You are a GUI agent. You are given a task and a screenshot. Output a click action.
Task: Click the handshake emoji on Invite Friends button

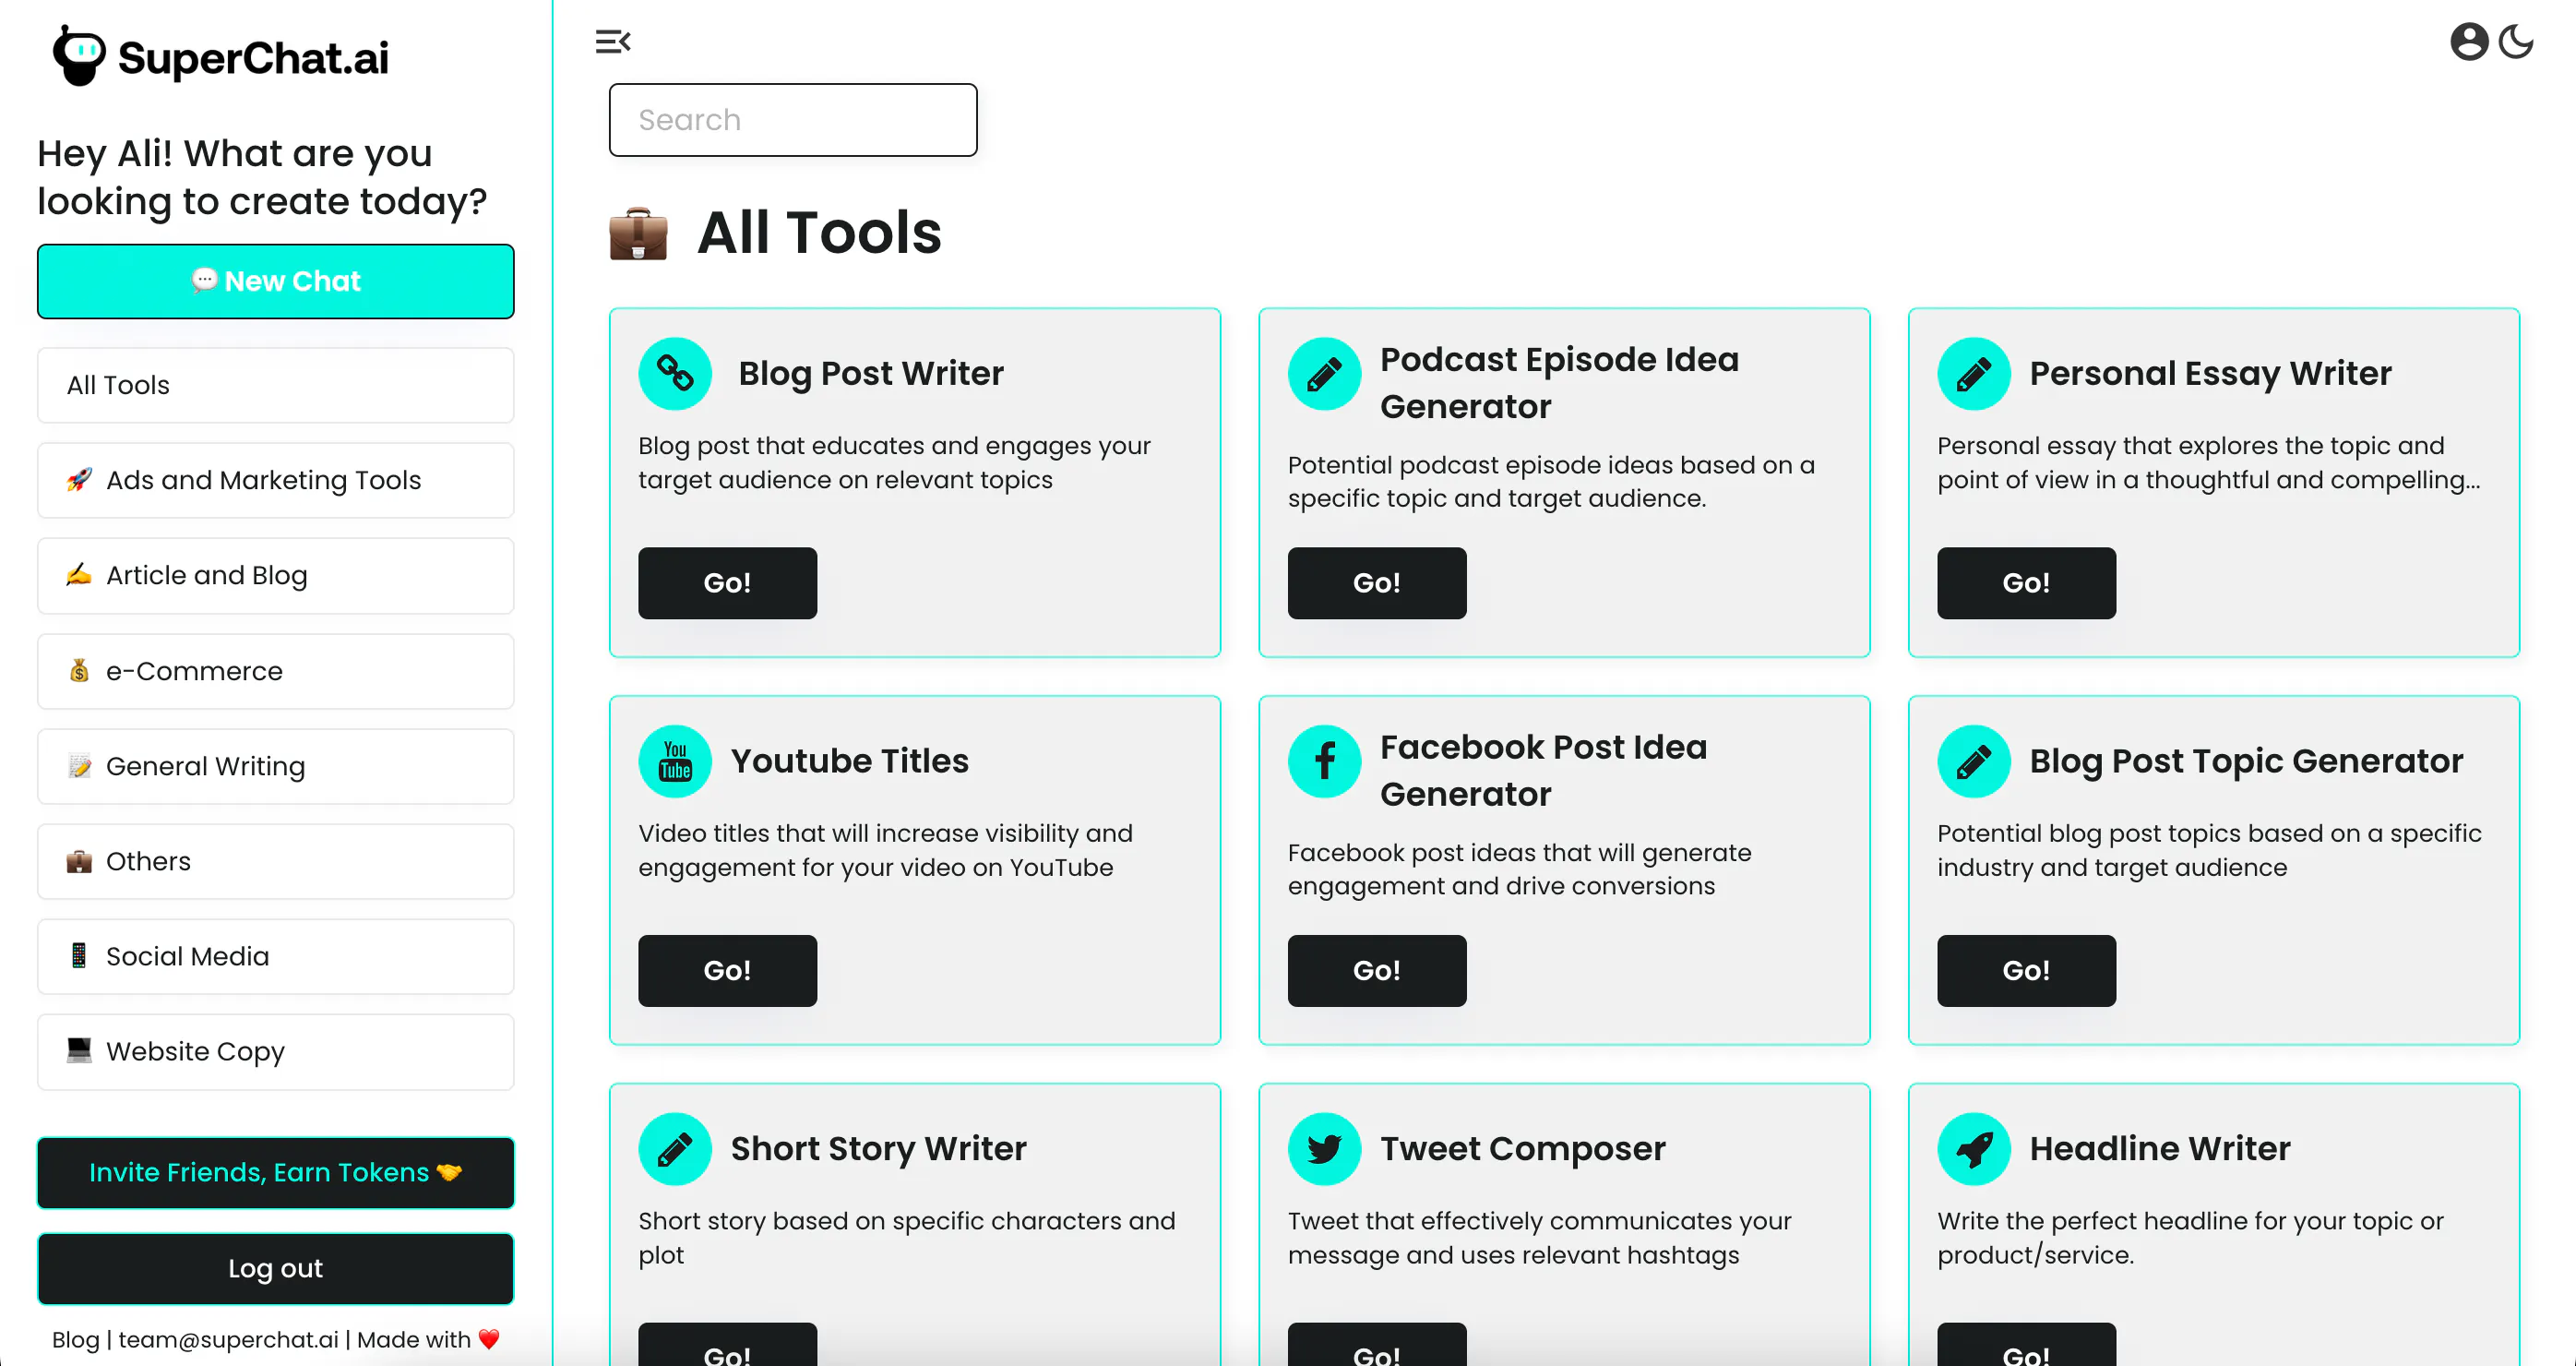coord(449,1172)
